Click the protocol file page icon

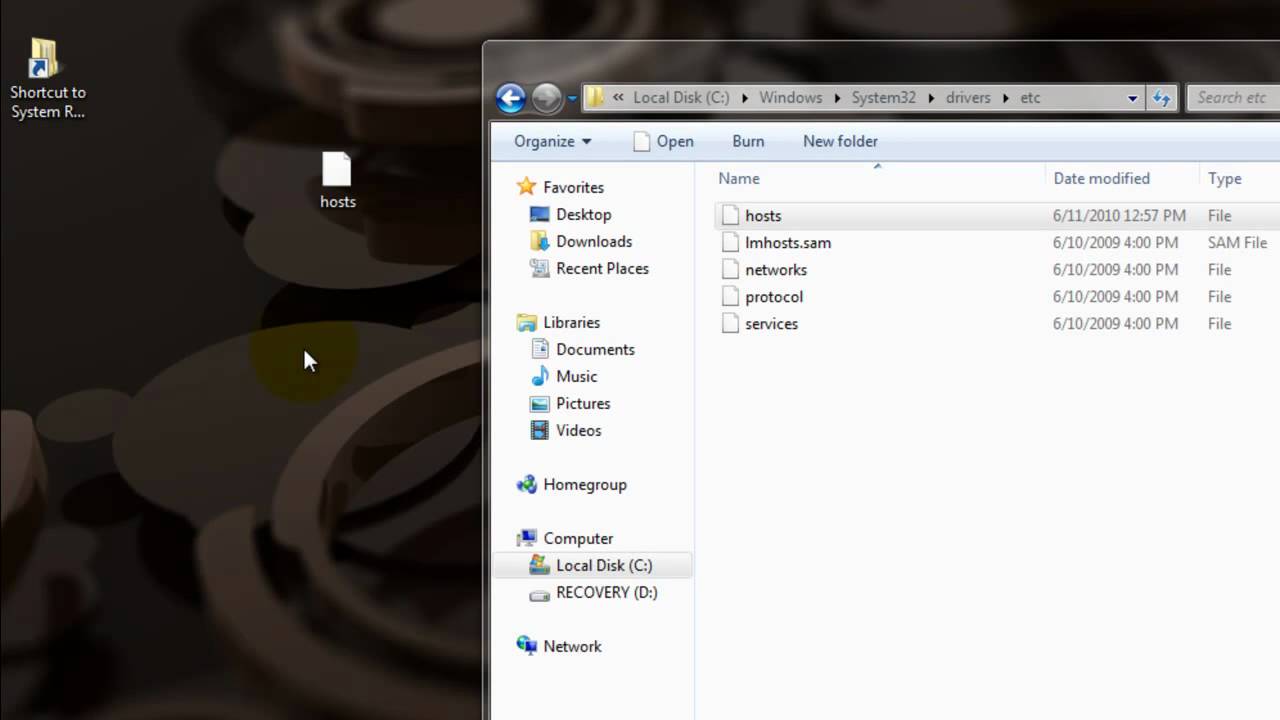(729, 296)
